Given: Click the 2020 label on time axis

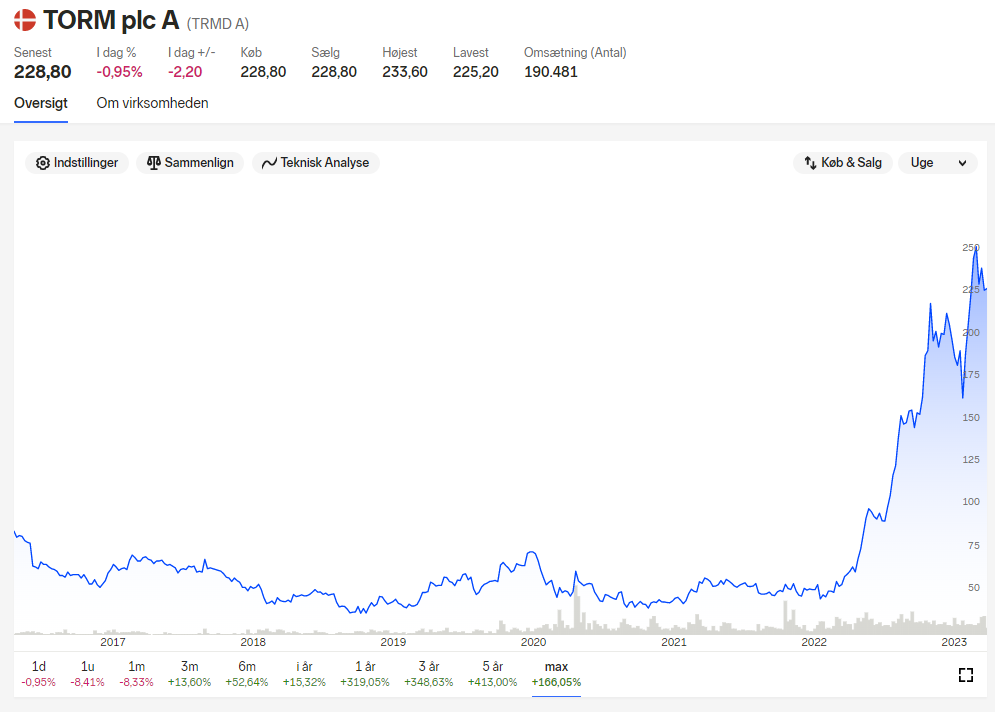Looking at the screenshot, I should point(534,642).
